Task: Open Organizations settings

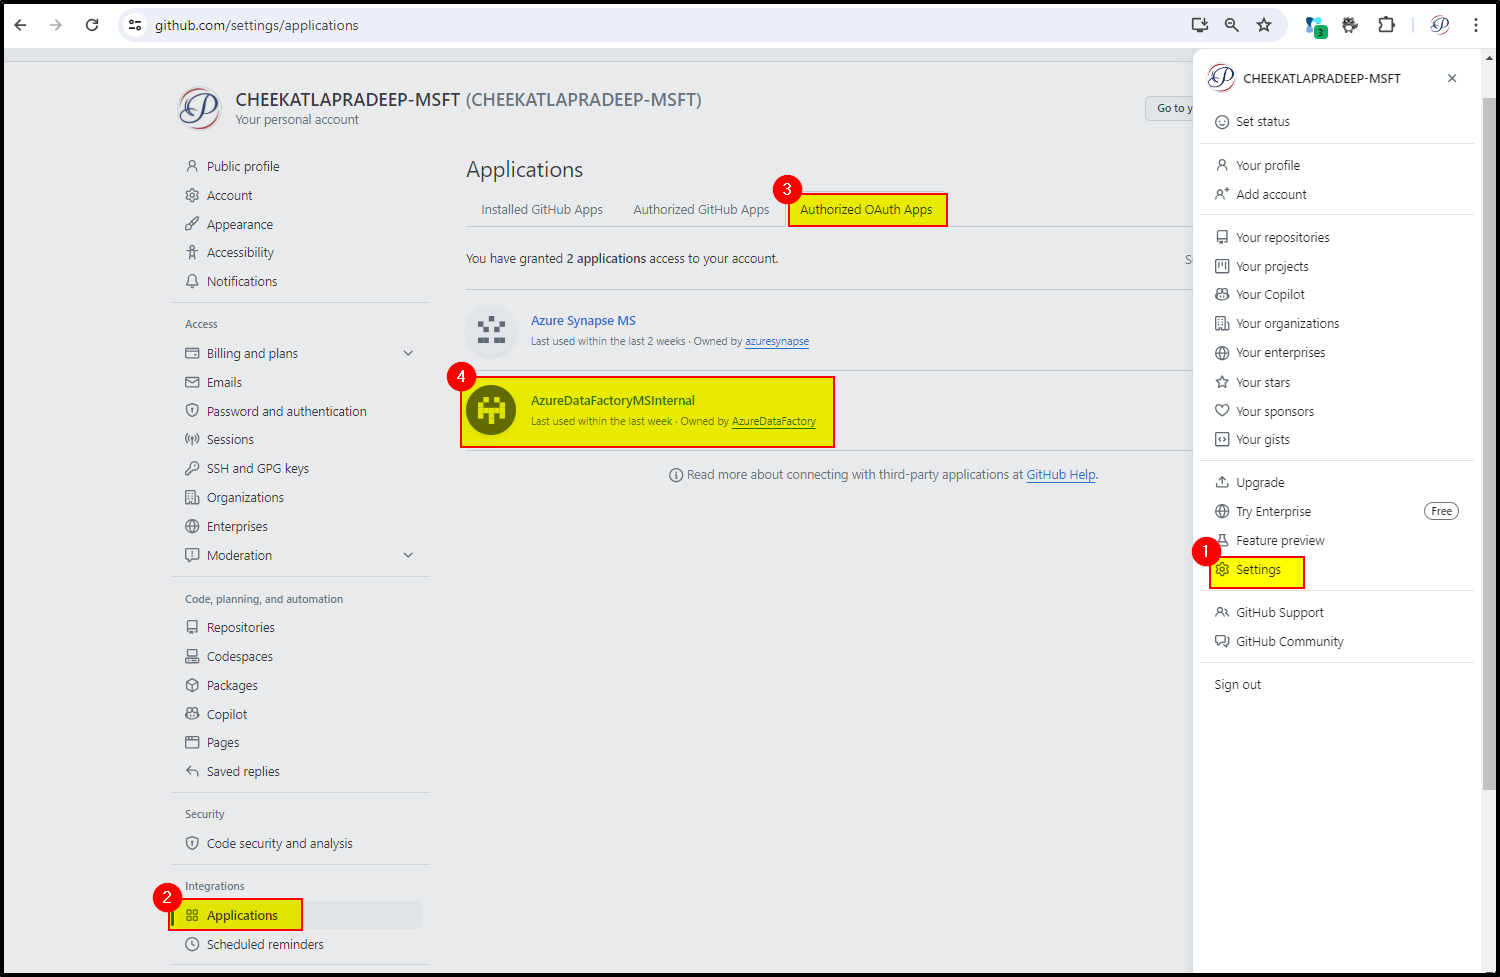Action: [x=245, y=497]
